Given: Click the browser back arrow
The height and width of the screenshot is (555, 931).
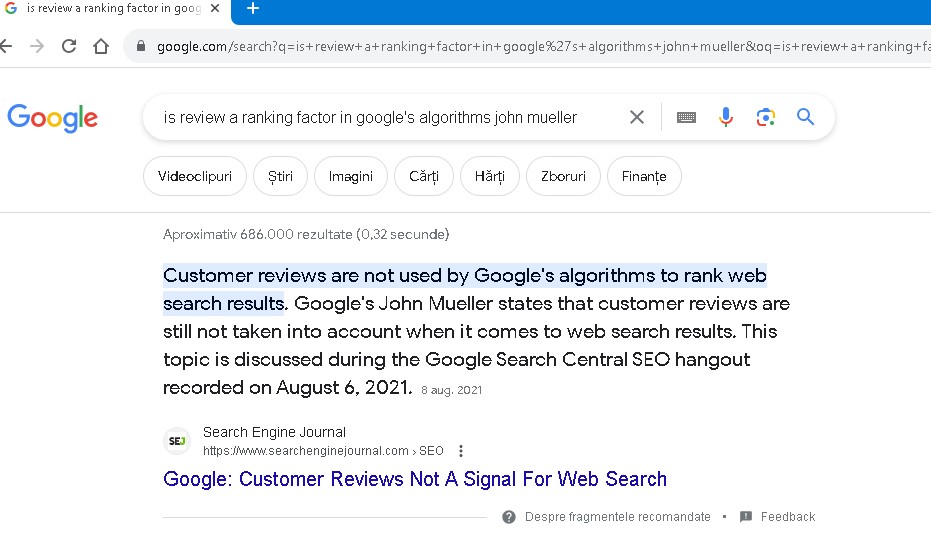Looking at the screenshot, I should pos(5,46).
